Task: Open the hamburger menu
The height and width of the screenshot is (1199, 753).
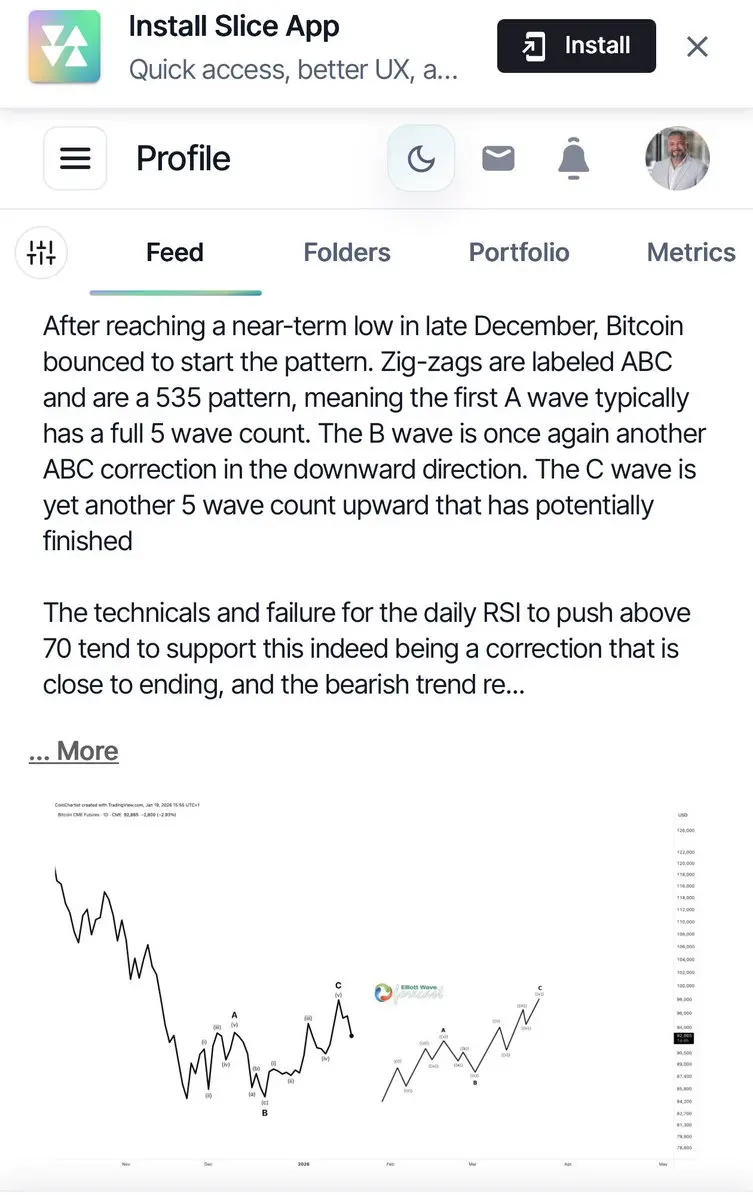Action: pyautogui.click(x=75, y=158)
